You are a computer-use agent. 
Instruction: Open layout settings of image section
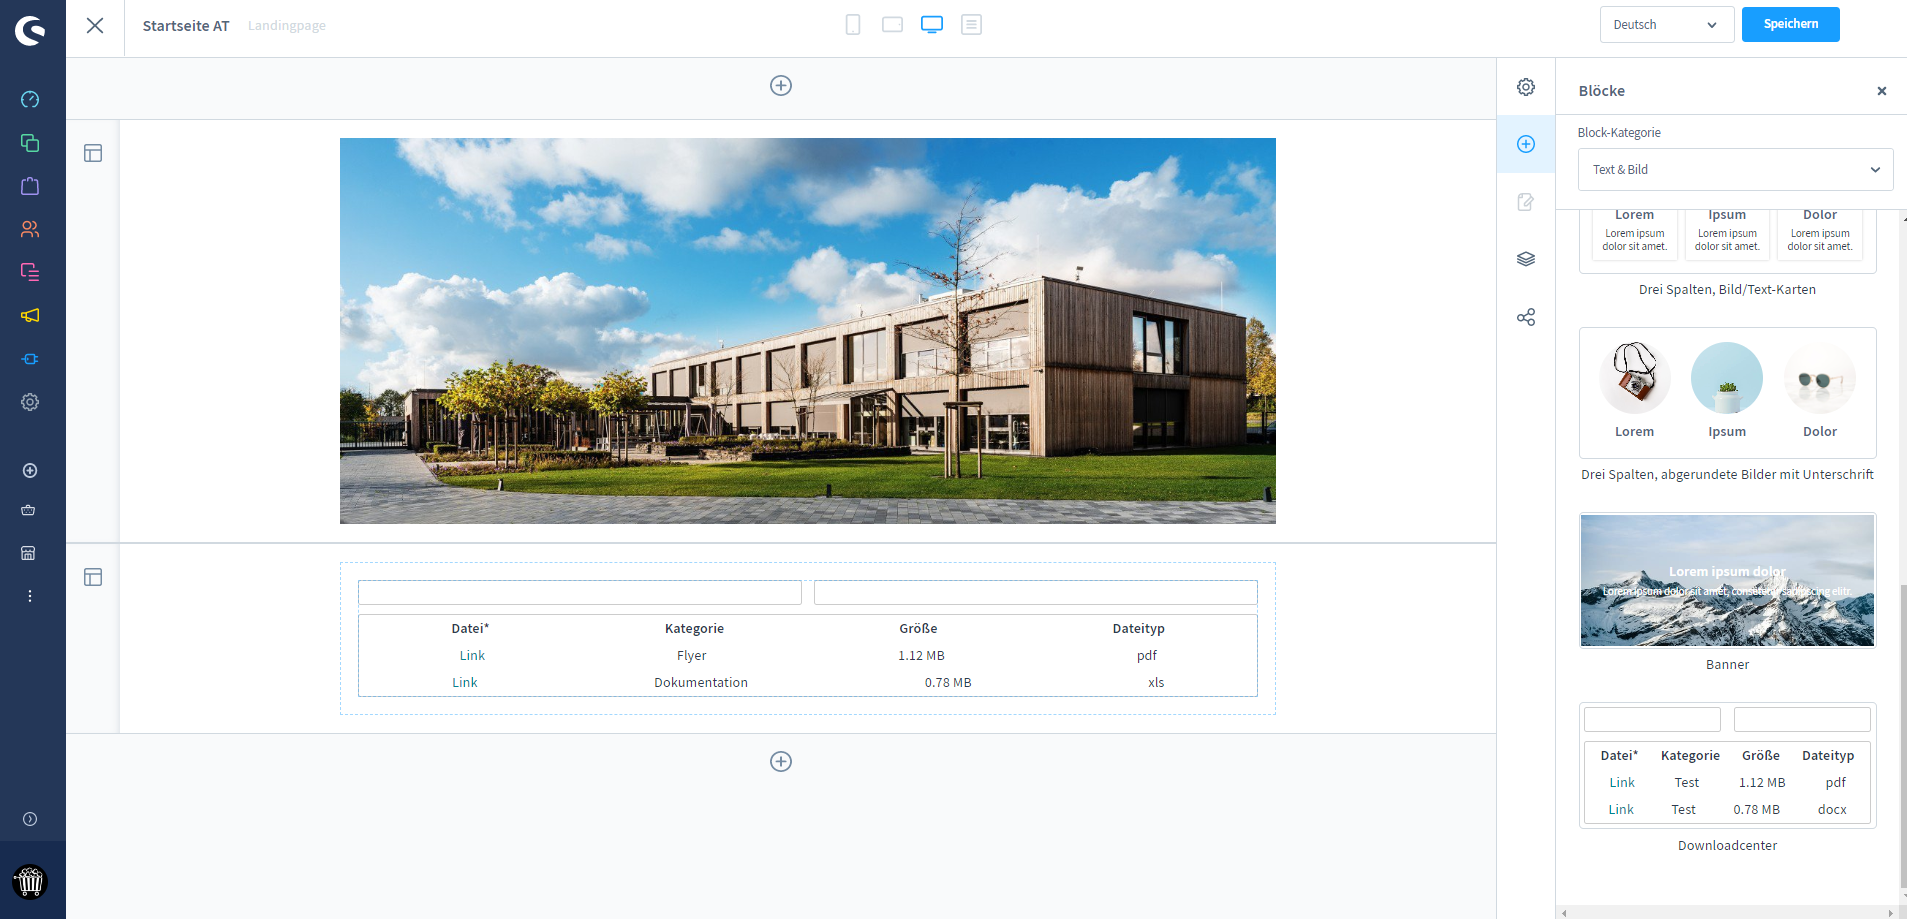tap(93, 153)
